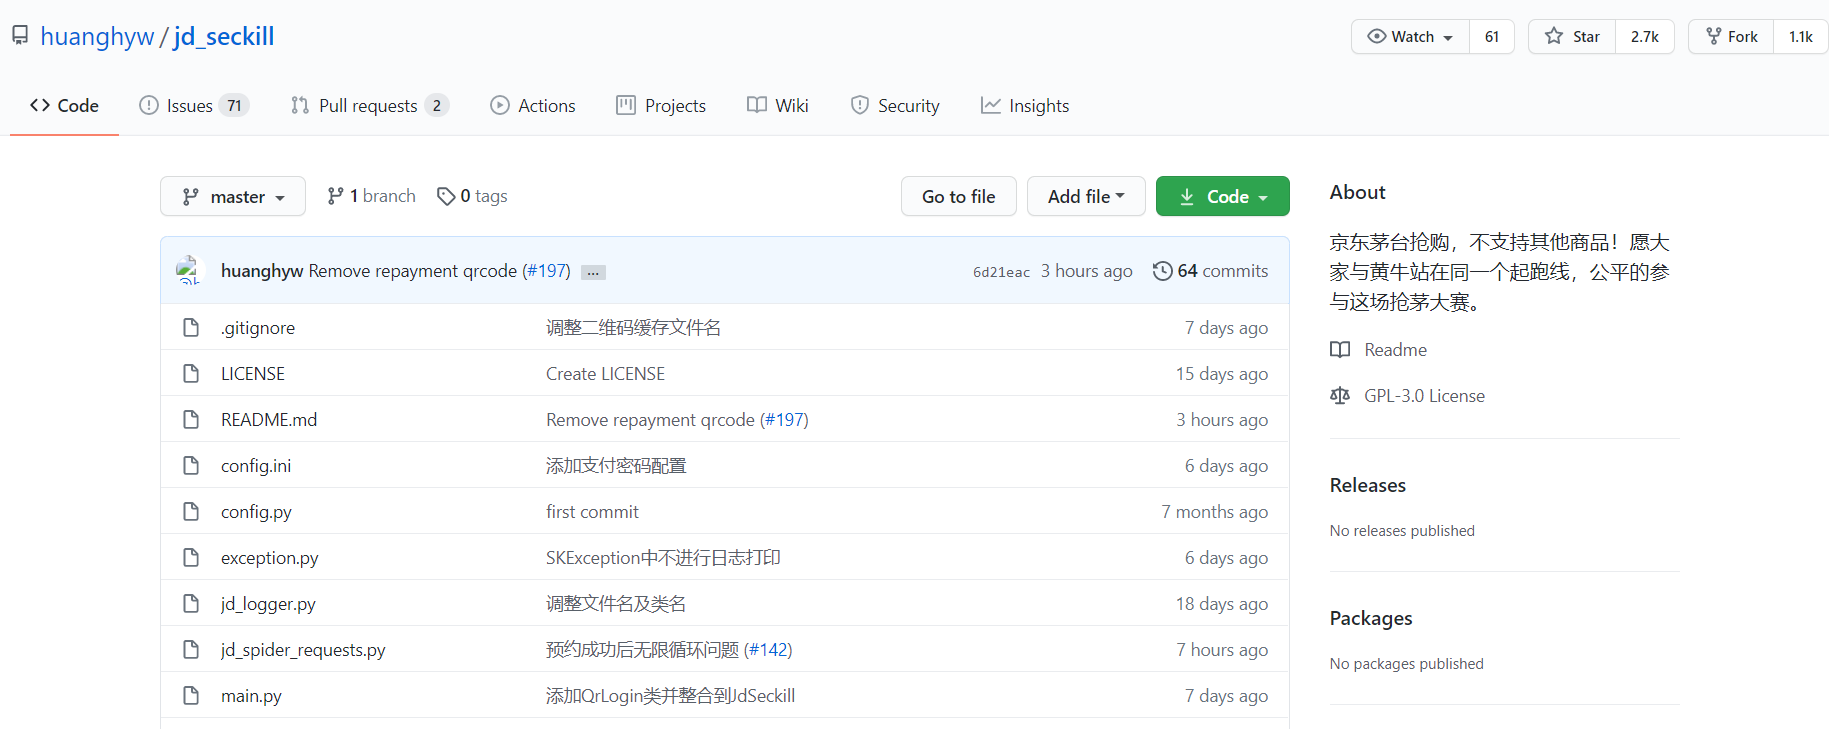Click the file icon next to config.py

tap(191, 511)
